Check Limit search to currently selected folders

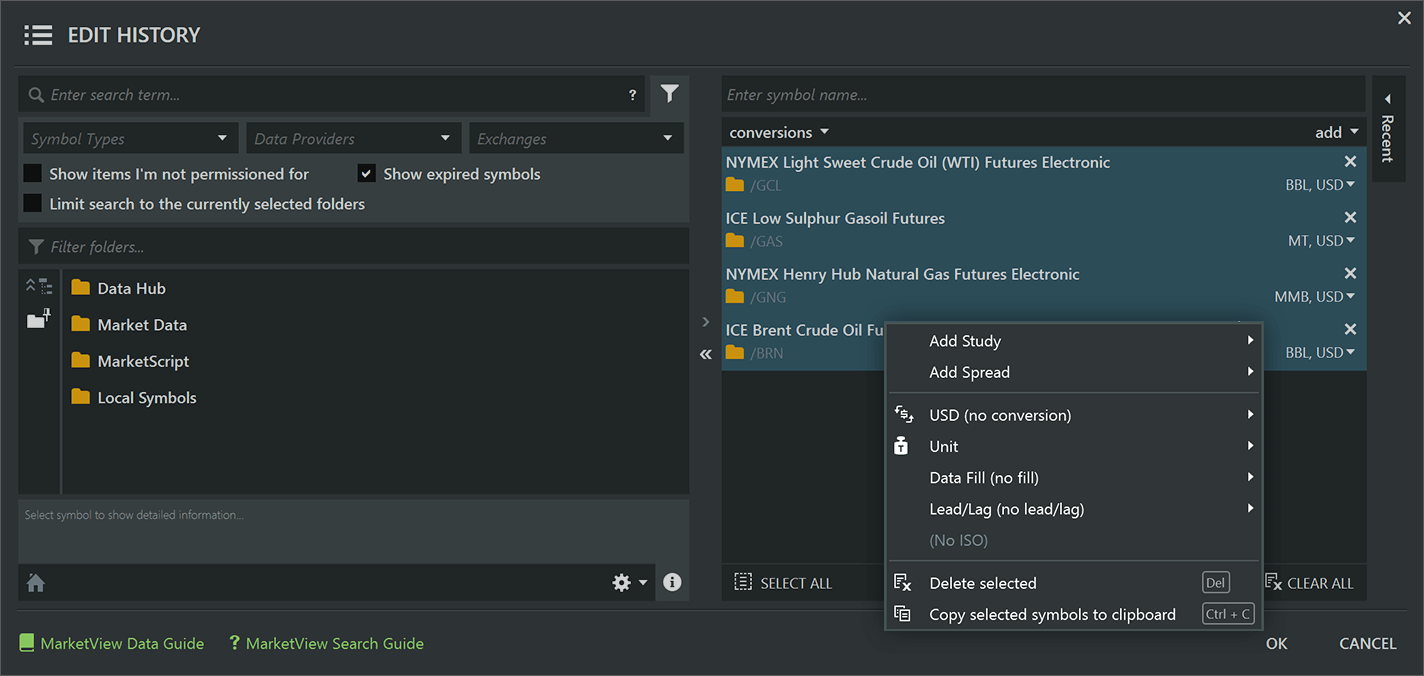(33, 204)
